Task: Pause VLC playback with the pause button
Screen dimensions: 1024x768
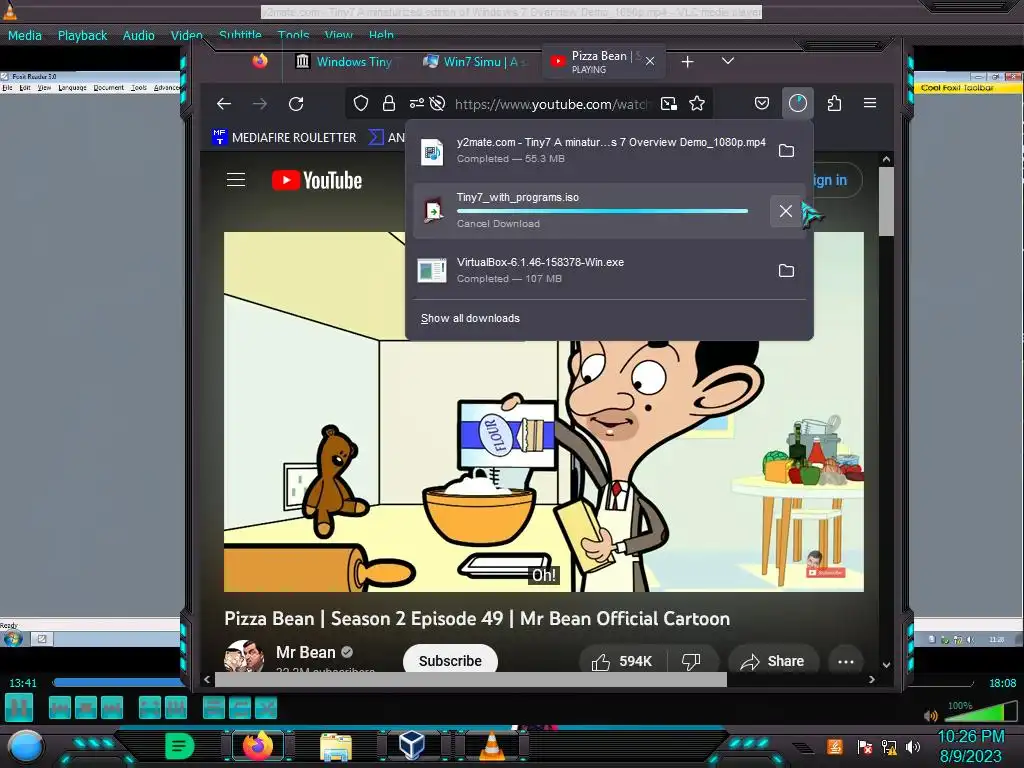Action: 19,707
